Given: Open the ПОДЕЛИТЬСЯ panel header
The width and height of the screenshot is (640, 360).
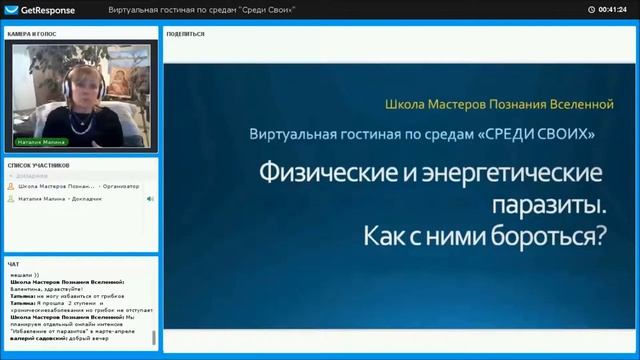Looking at the screenshot, I should click(185, 34).
